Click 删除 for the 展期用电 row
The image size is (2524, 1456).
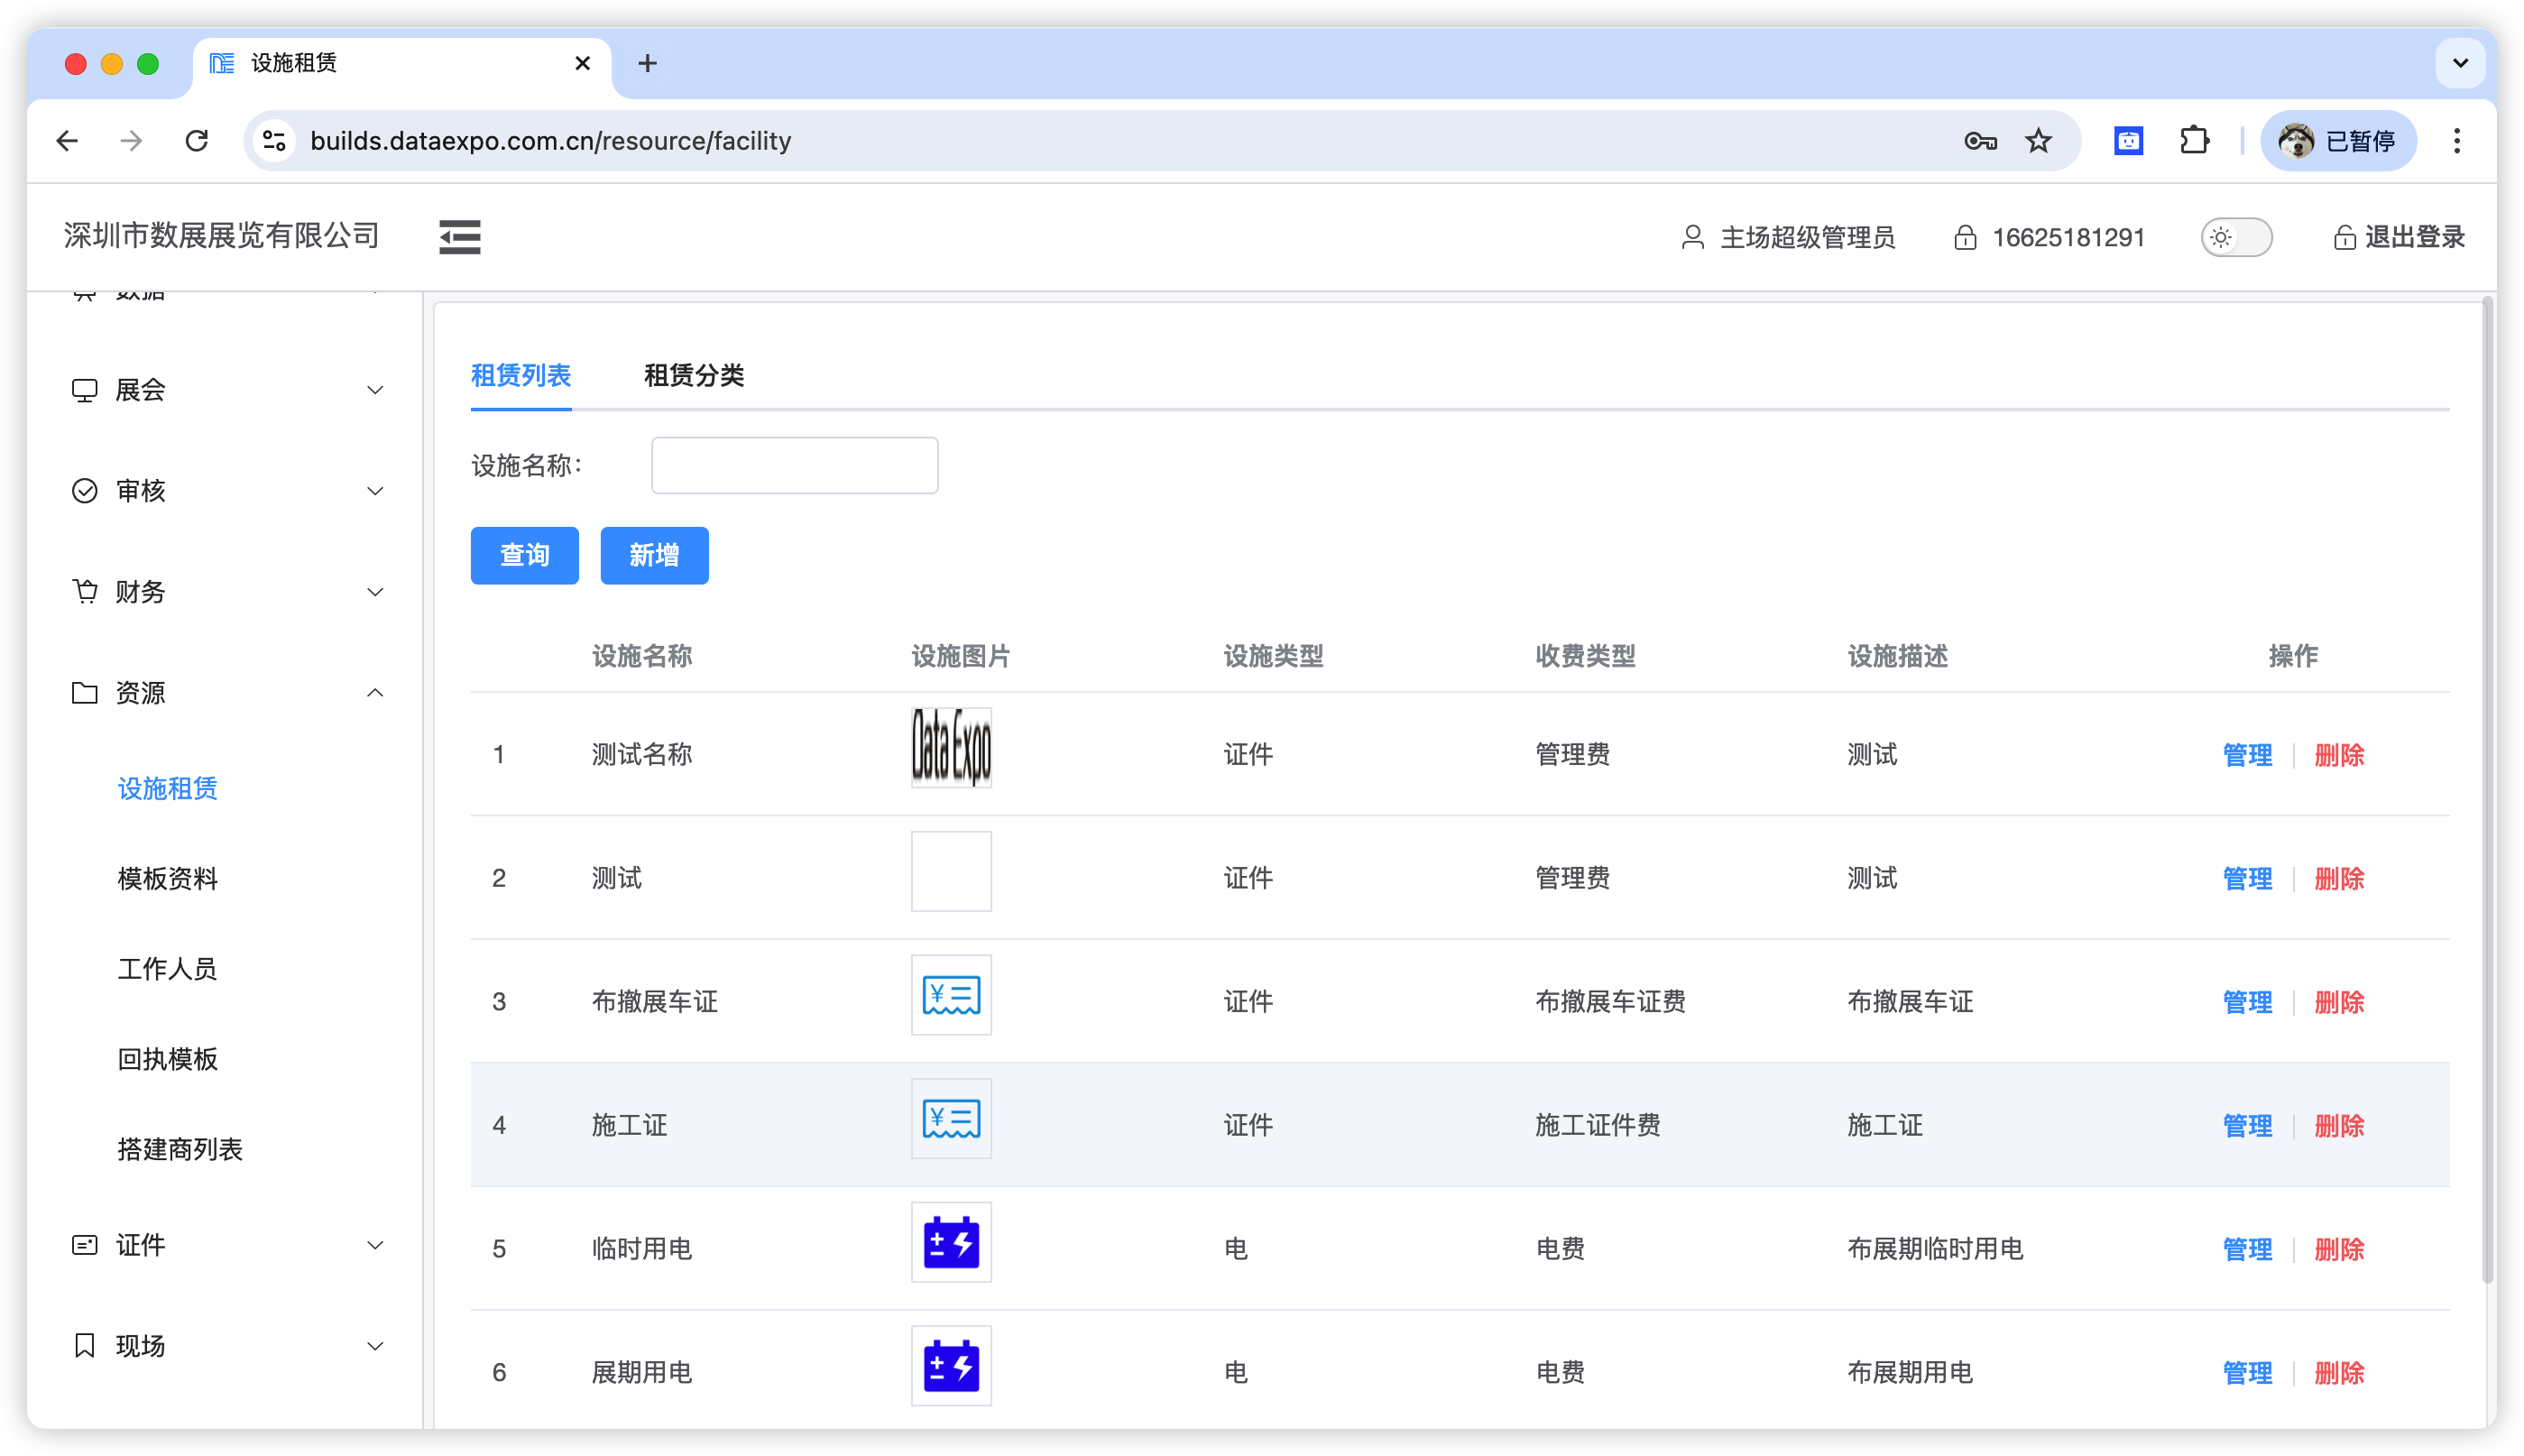(2339, 1373)
